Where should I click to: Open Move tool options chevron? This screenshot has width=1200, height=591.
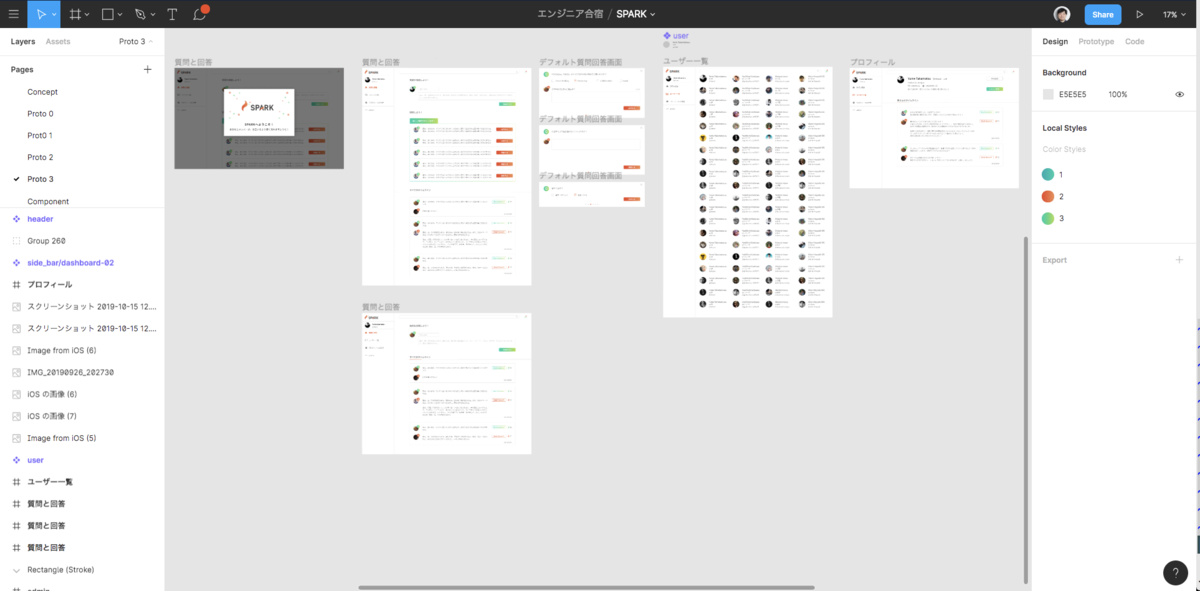(x=54, y=15)
